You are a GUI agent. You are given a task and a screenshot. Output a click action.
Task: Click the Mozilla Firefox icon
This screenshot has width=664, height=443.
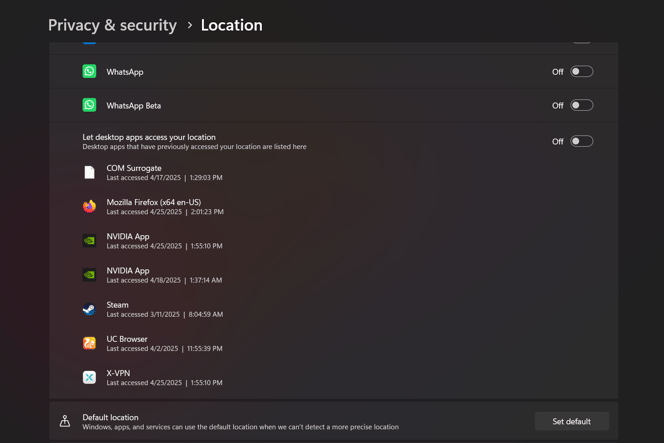[x=89, y=206]
